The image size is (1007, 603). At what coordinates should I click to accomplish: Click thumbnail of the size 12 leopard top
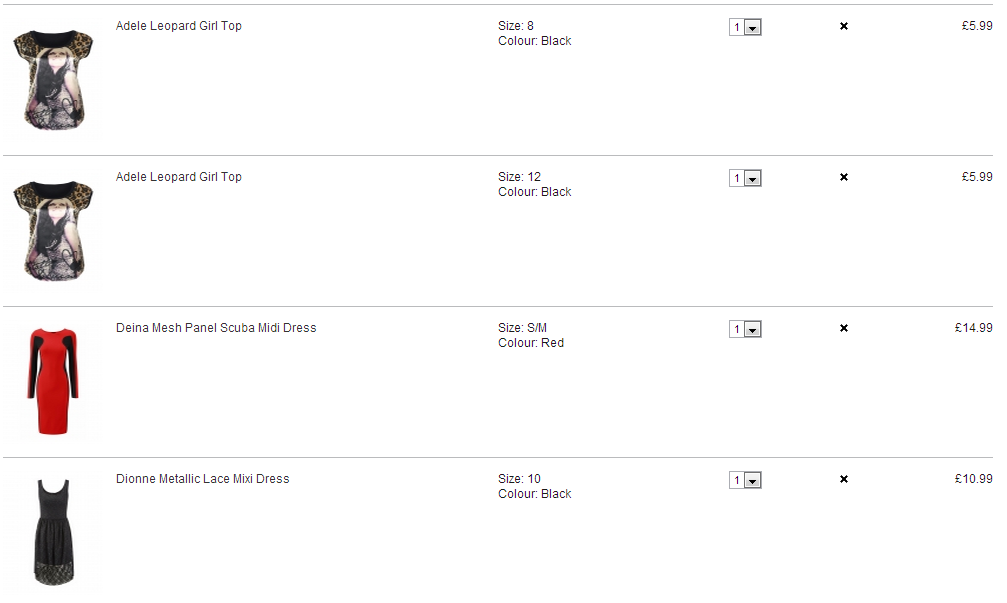coord(53,230)
